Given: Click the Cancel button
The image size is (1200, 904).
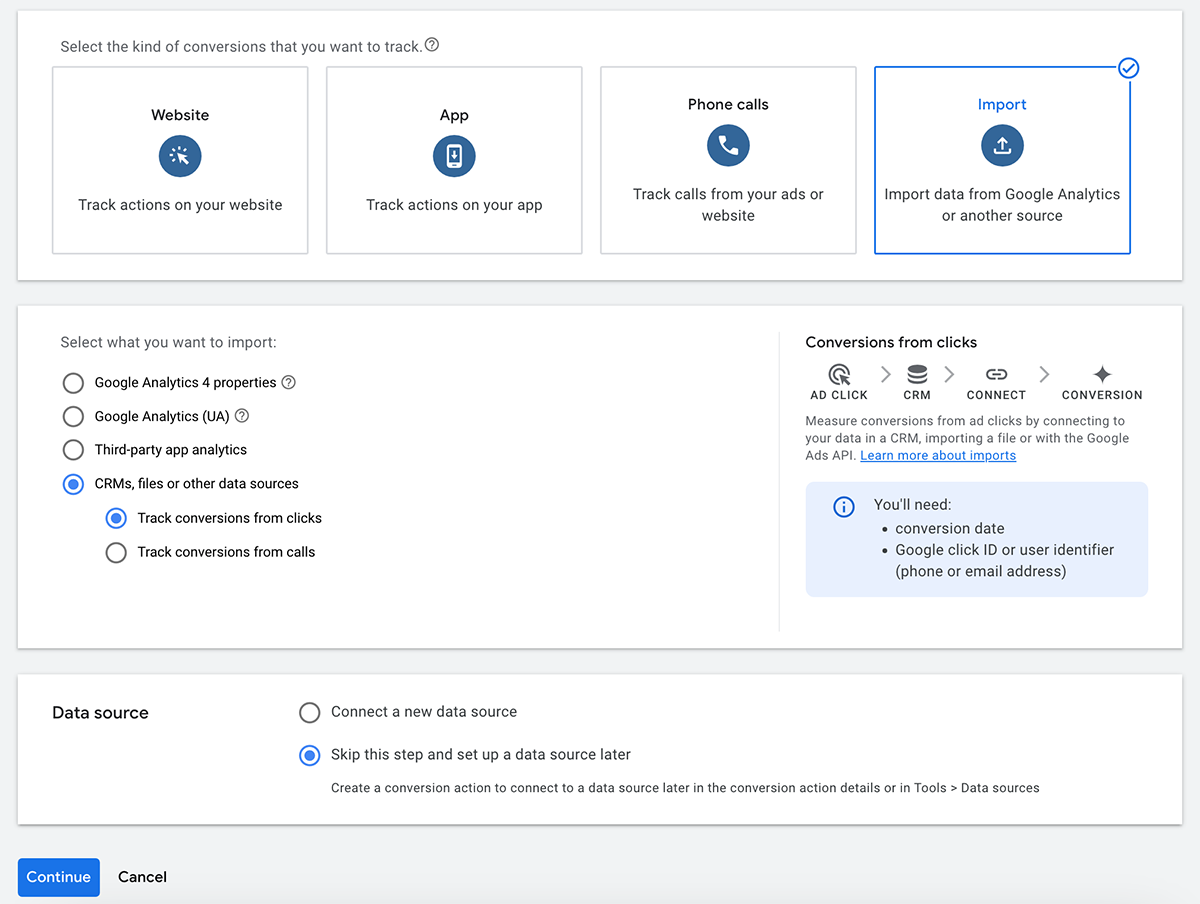Looking at the screenshot, I should pos(142,877).
